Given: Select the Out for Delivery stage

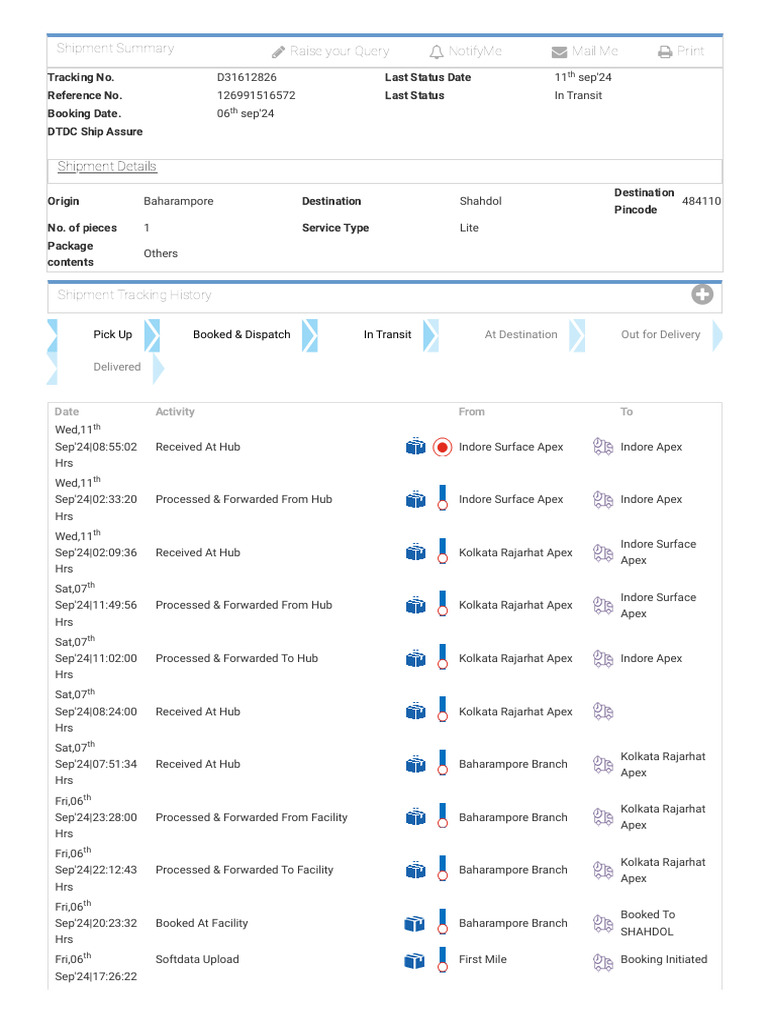Looking at the screenshot, I should pos(660,335).
